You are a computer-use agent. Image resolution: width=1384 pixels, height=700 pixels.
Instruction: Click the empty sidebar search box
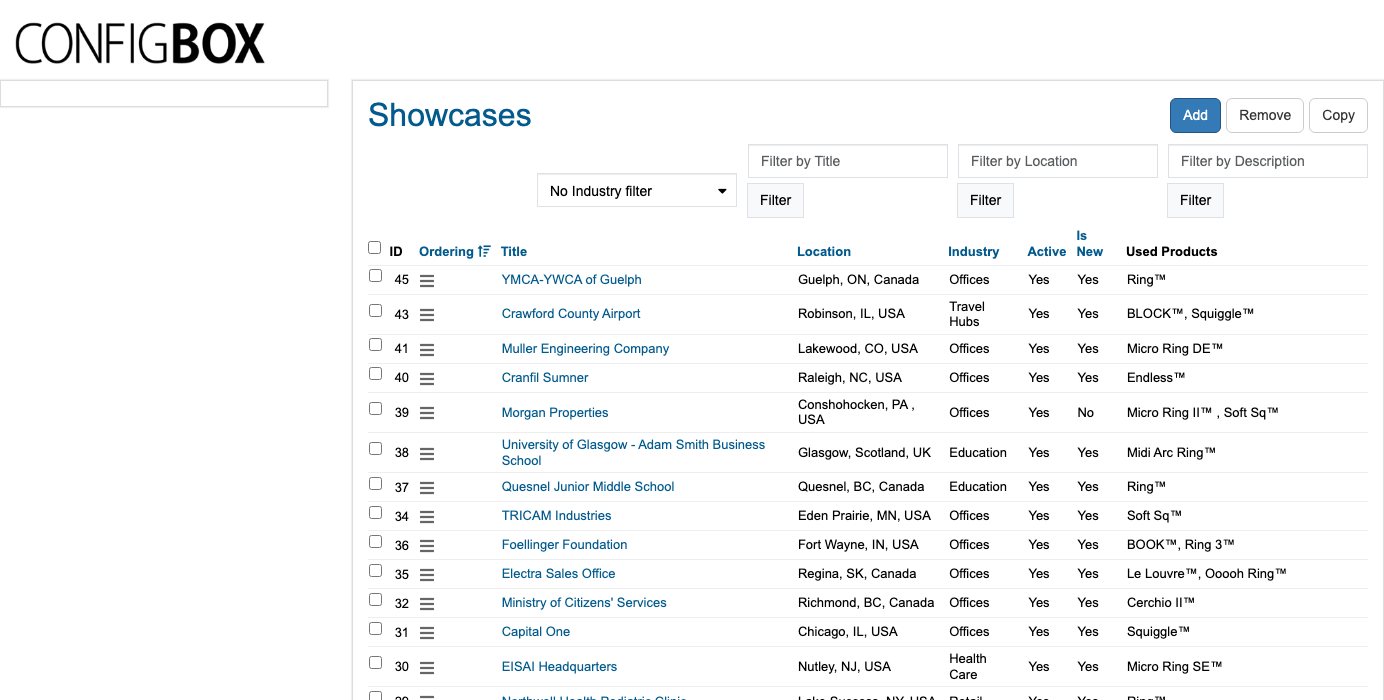pyautogui.click(x=164, y=93)
